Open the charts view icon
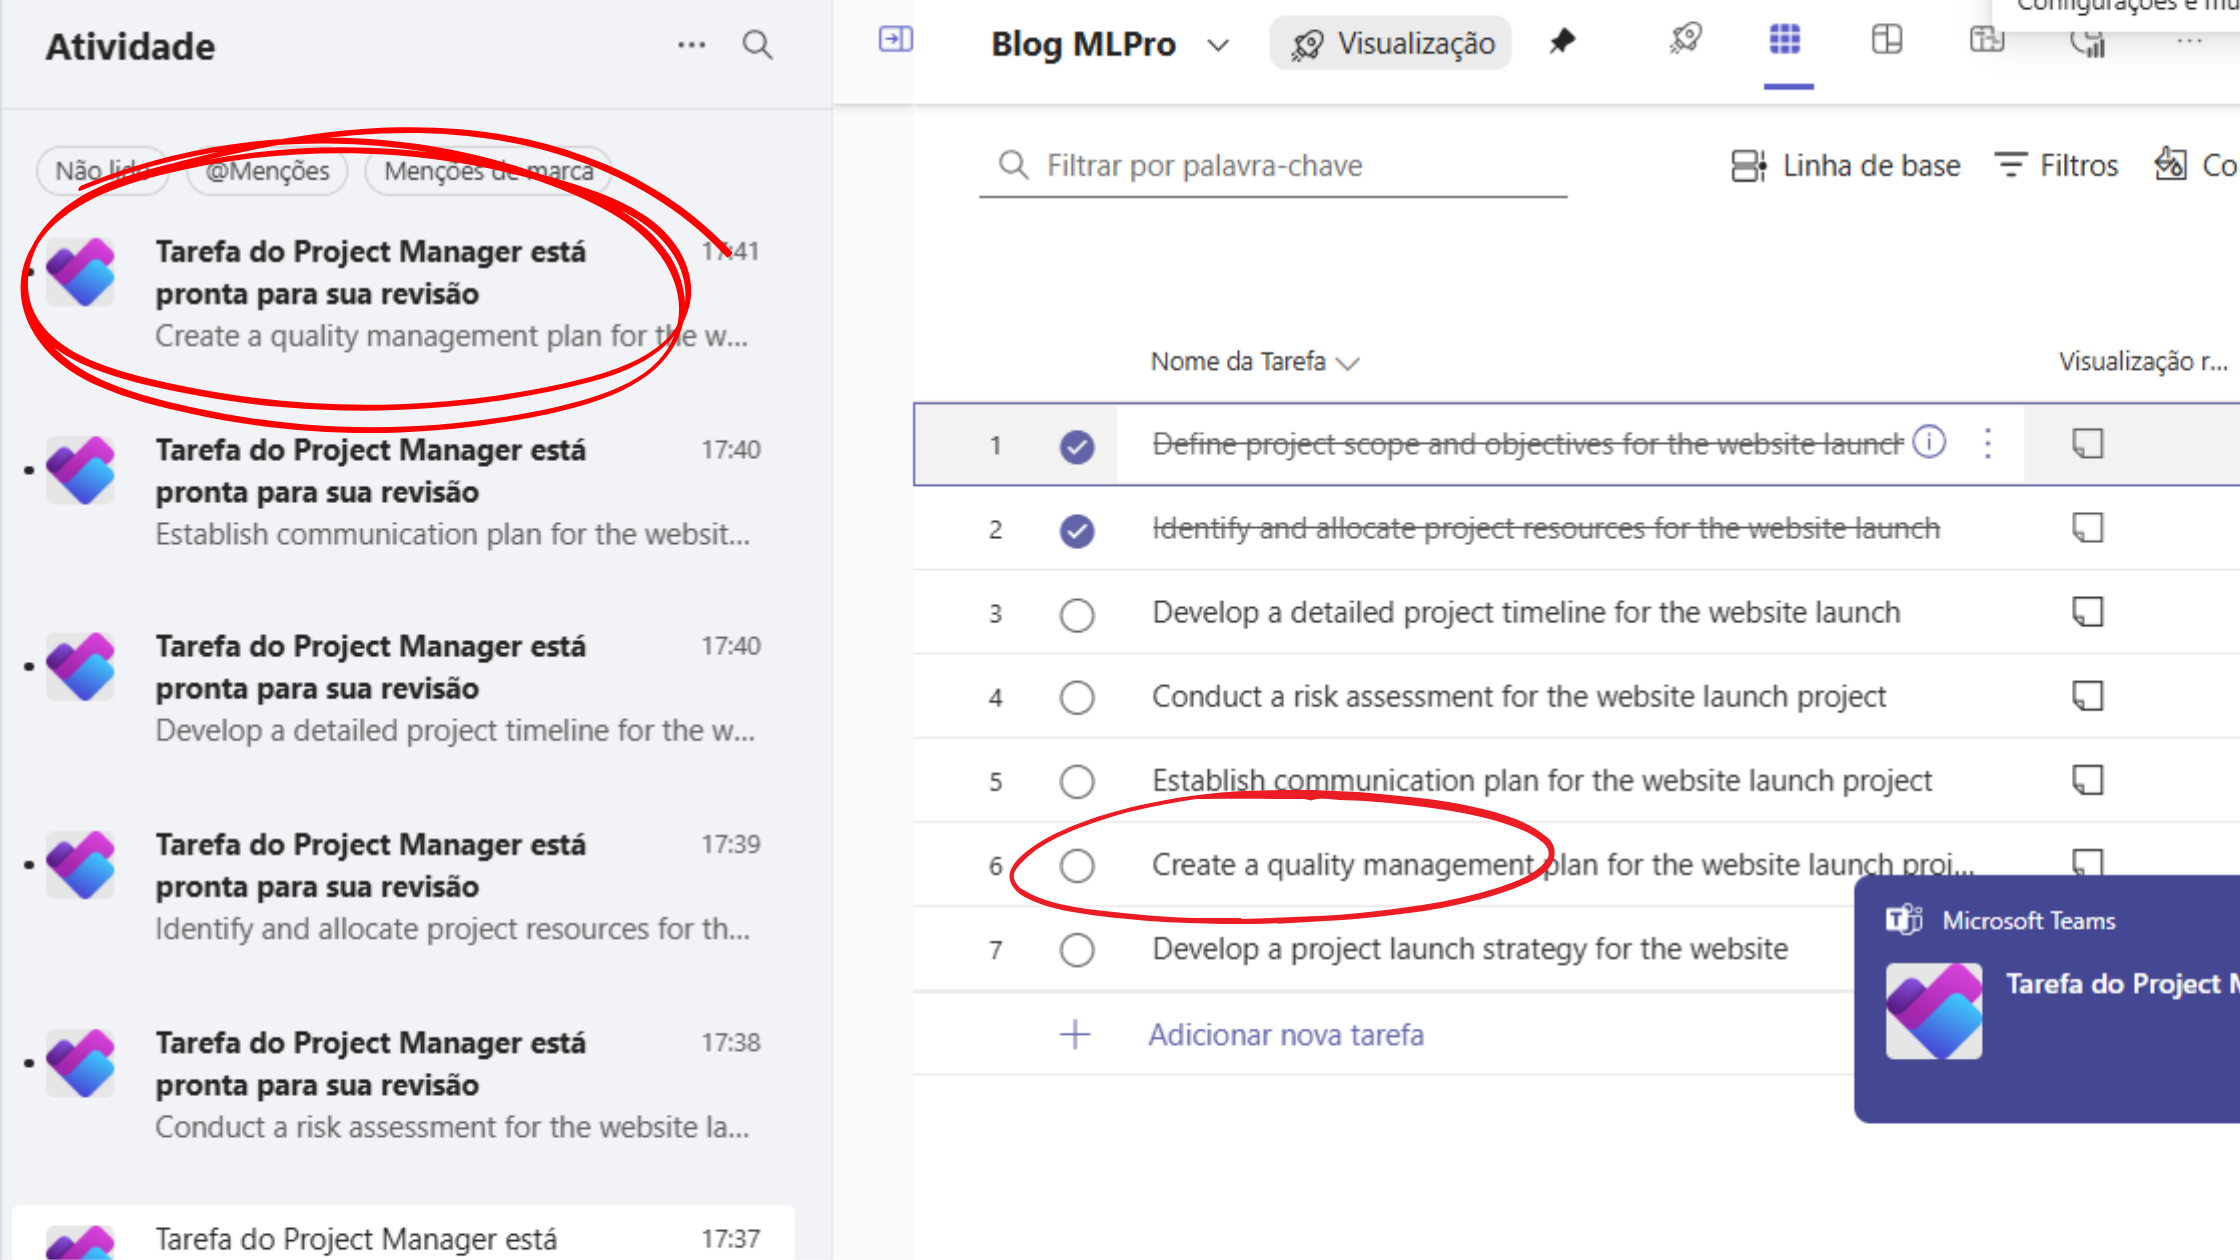The width and height of the screenshot is (2240, 1260). [x=2088, y=44]
